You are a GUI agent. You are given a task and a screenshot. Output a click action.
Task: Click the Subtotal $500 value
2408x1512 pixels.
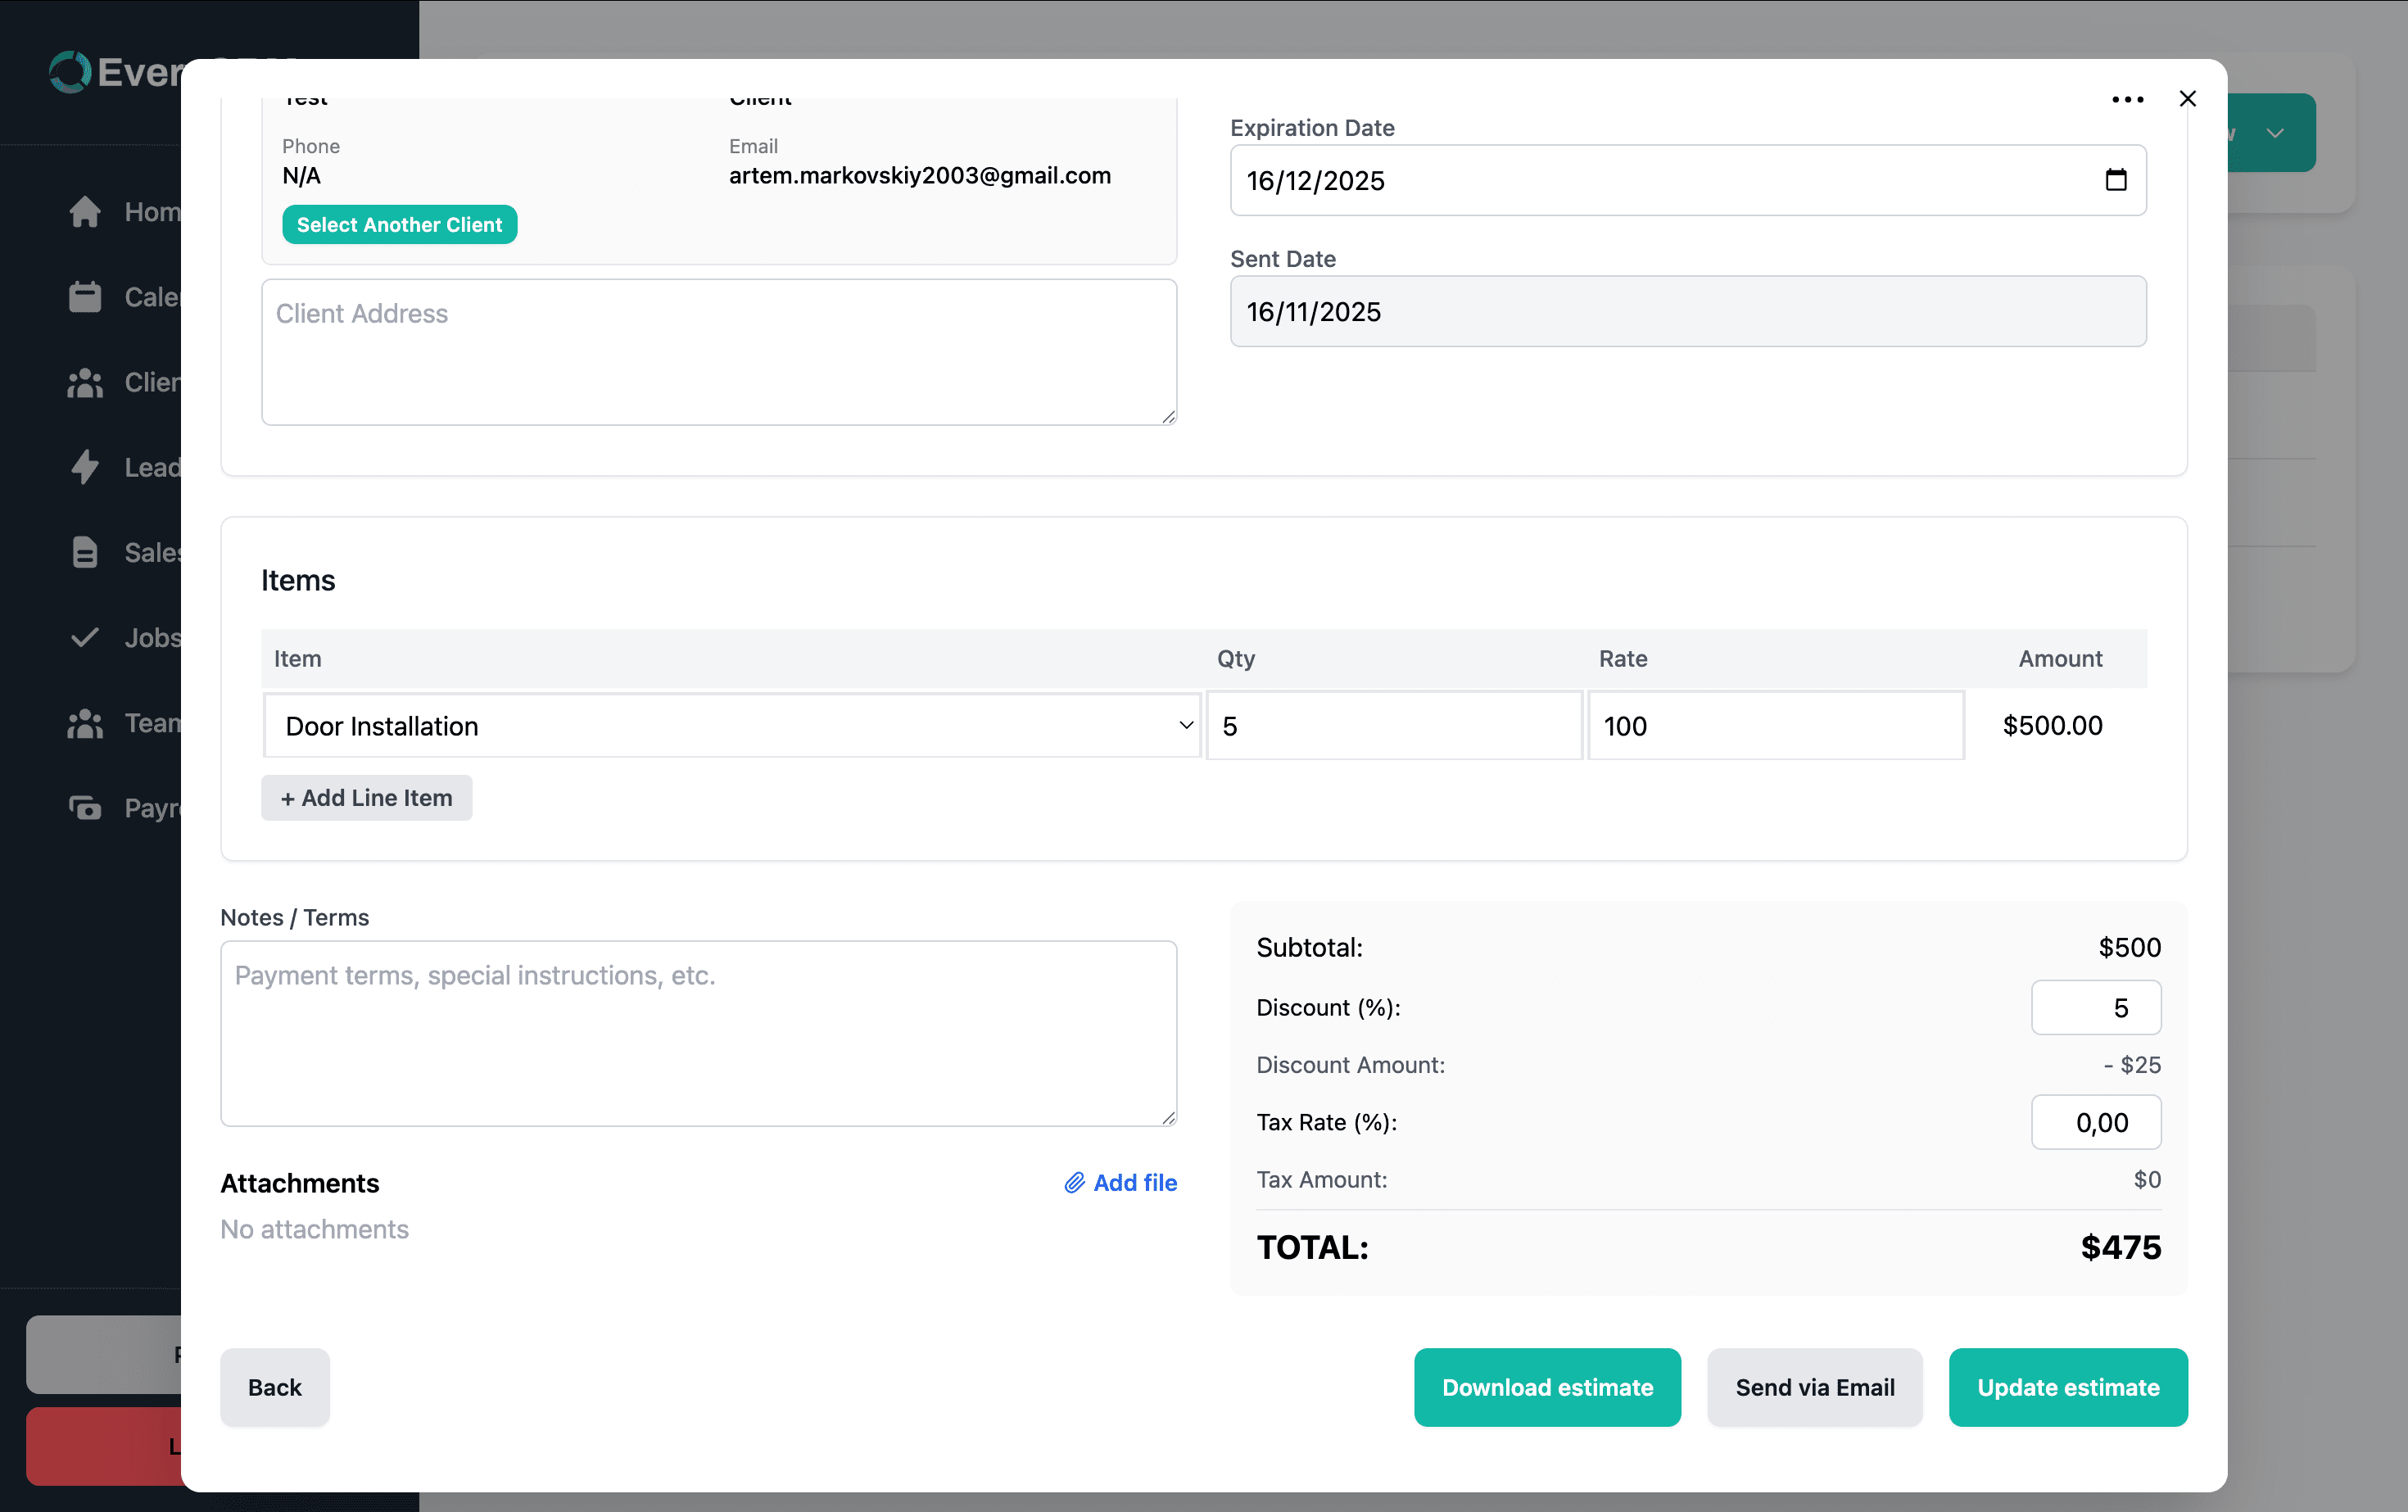coord(2130,948)
